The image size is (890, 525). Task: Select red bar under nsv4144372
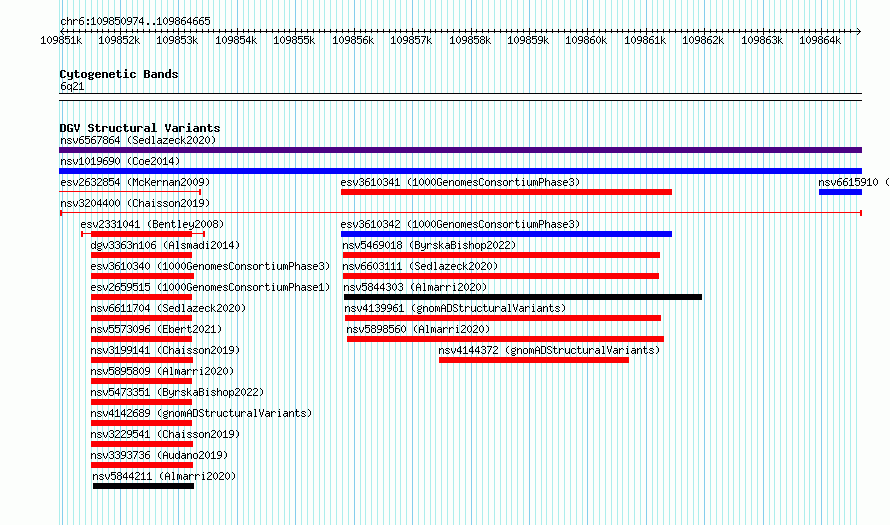click(x=534, y=360)
